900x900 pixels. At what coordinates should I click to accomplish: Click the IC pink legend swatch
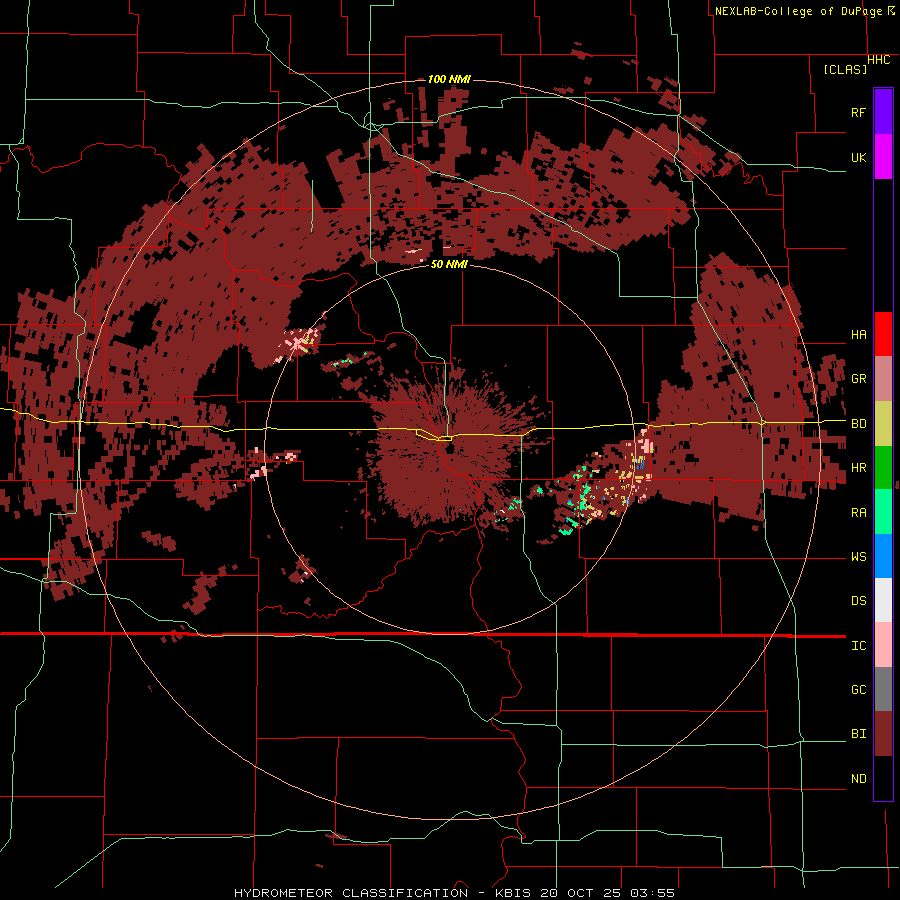(x=883, y=645)
